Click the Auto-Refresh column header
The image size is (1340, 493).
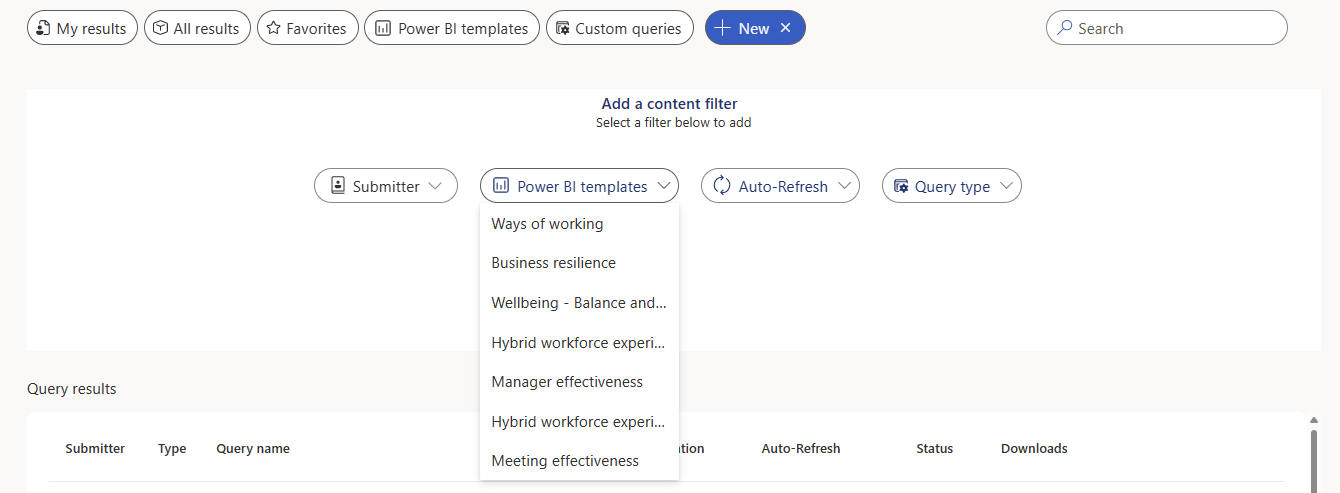tap(801, 449)
